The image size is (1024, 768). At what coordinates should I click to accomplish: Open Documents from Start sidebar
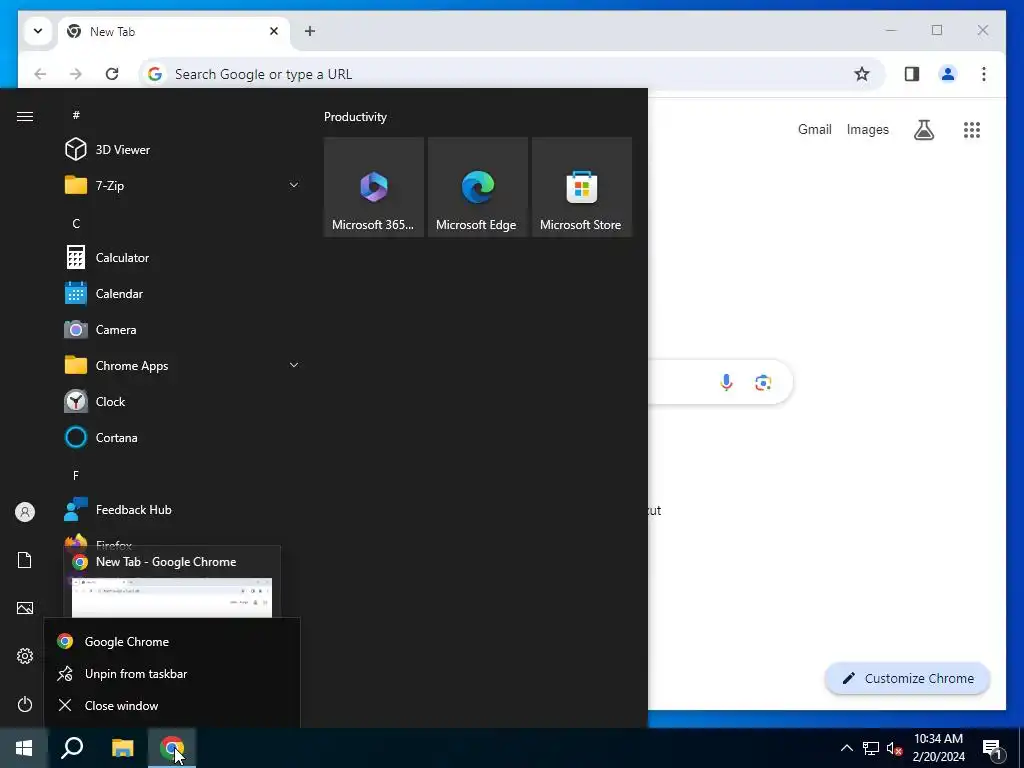tap(25, 560)
